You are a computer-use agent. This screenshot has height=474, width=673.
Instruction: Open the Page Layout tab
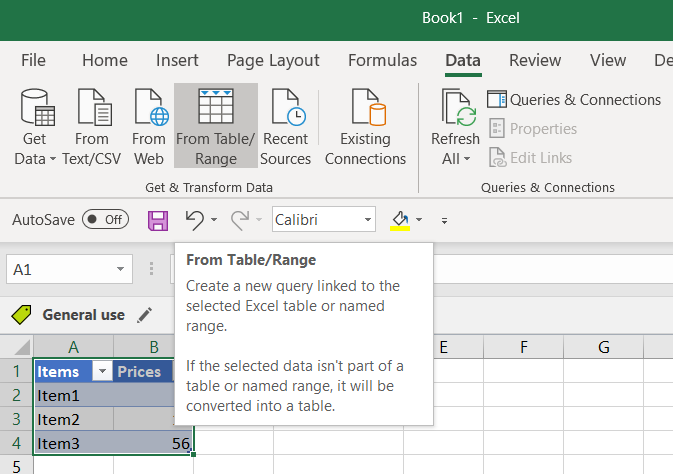click(x=273, y=60)
